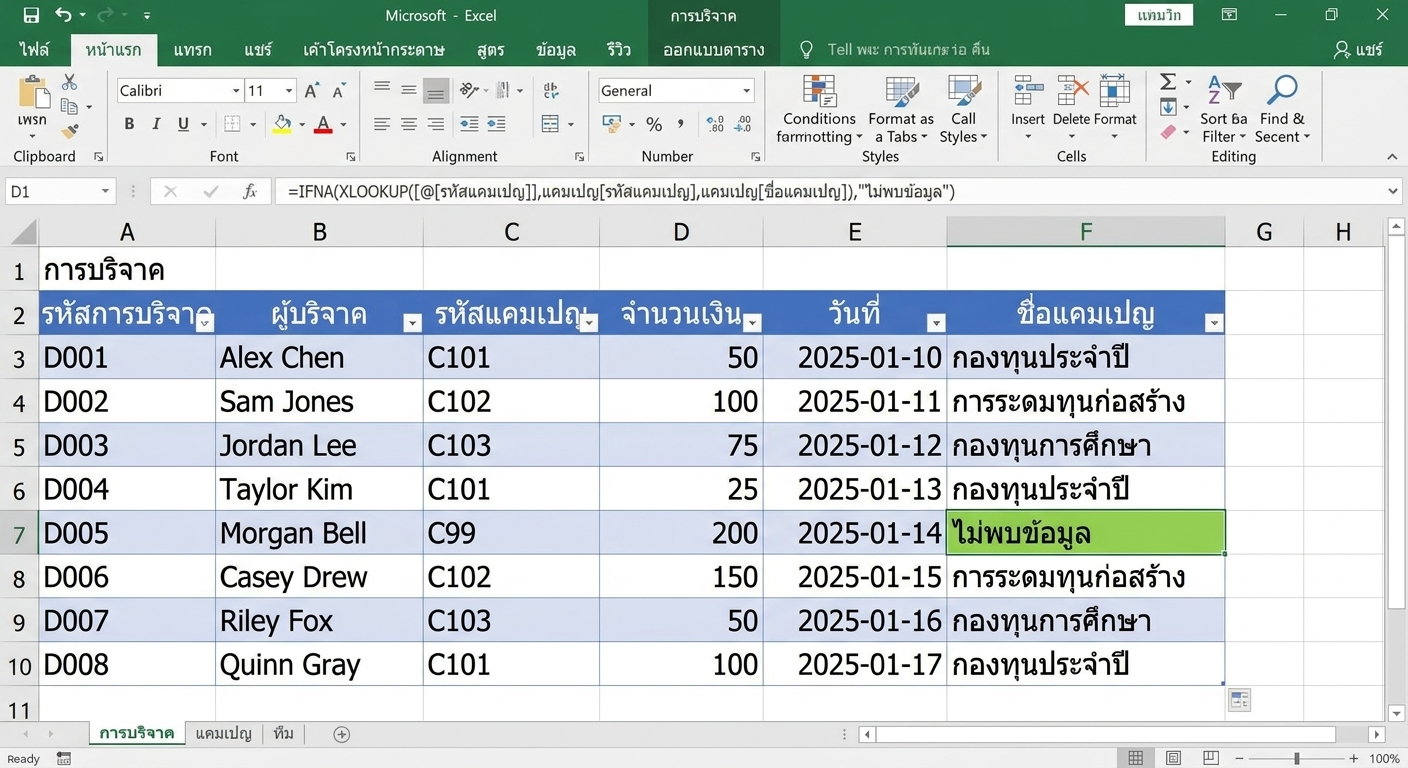Viewport: 1408px width, 768px height.
Task: Save the workbook with the floppy disk icon
Action: tap(31, 15)
